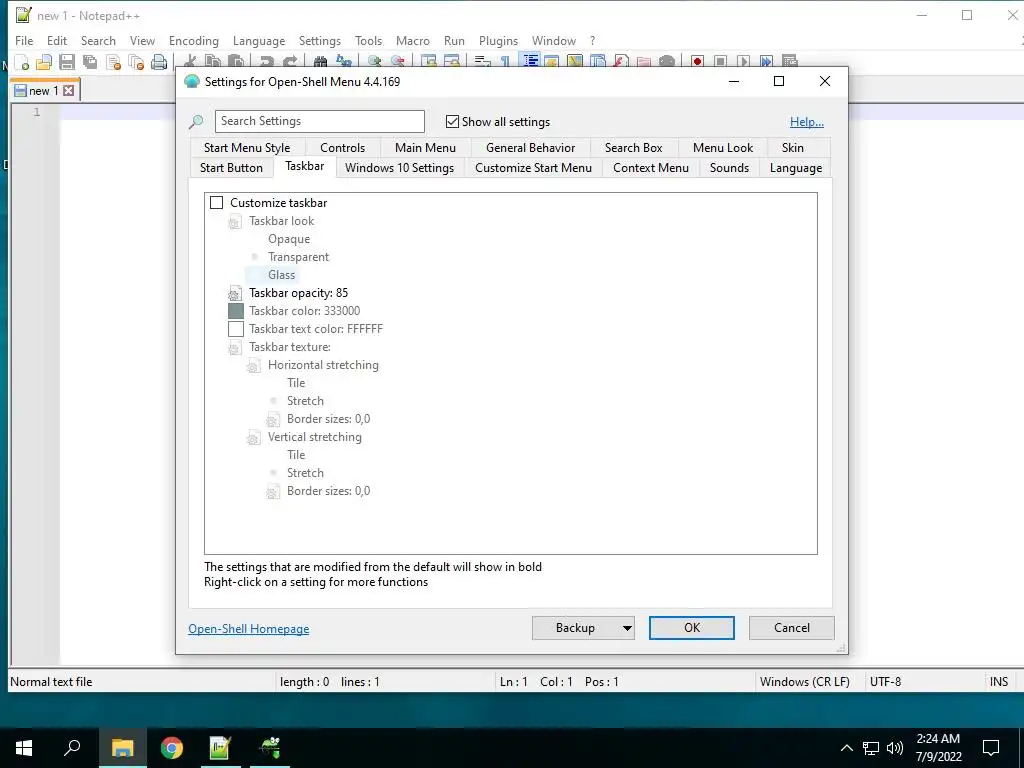Open Notepad++ Plugins menu
Viewport: 1024px width, 768px height.
tap(498, 40)
